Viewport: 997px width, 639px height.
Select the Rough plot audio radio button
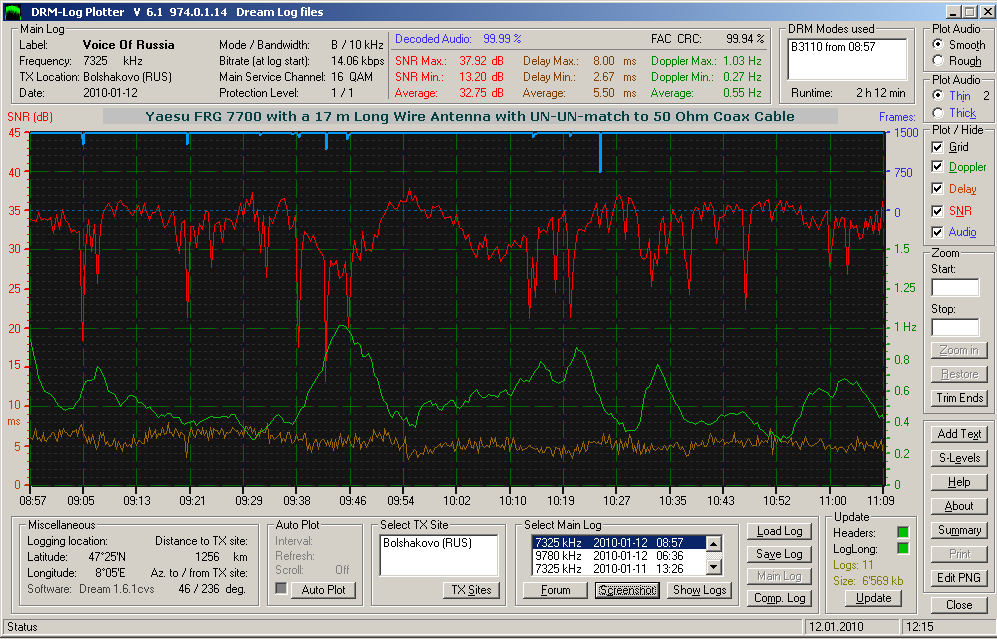938,60
